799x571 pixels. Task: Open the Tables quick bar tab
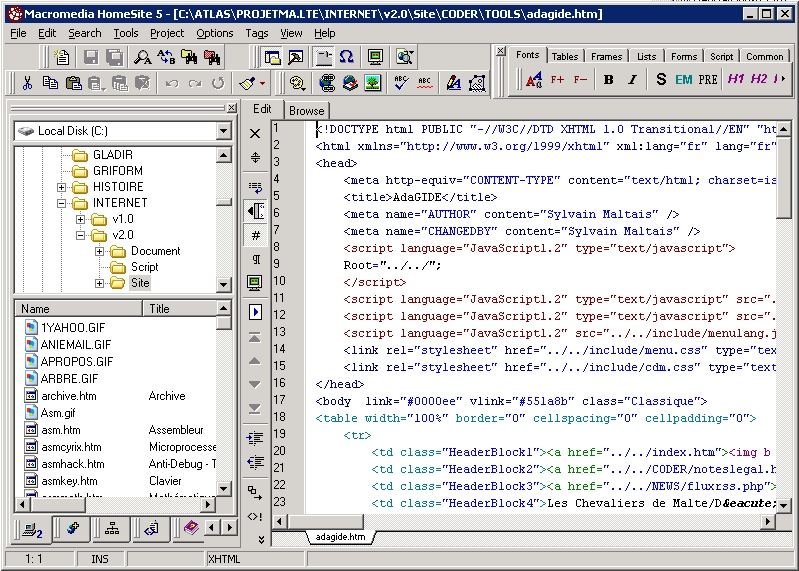[x=564, y=56]
